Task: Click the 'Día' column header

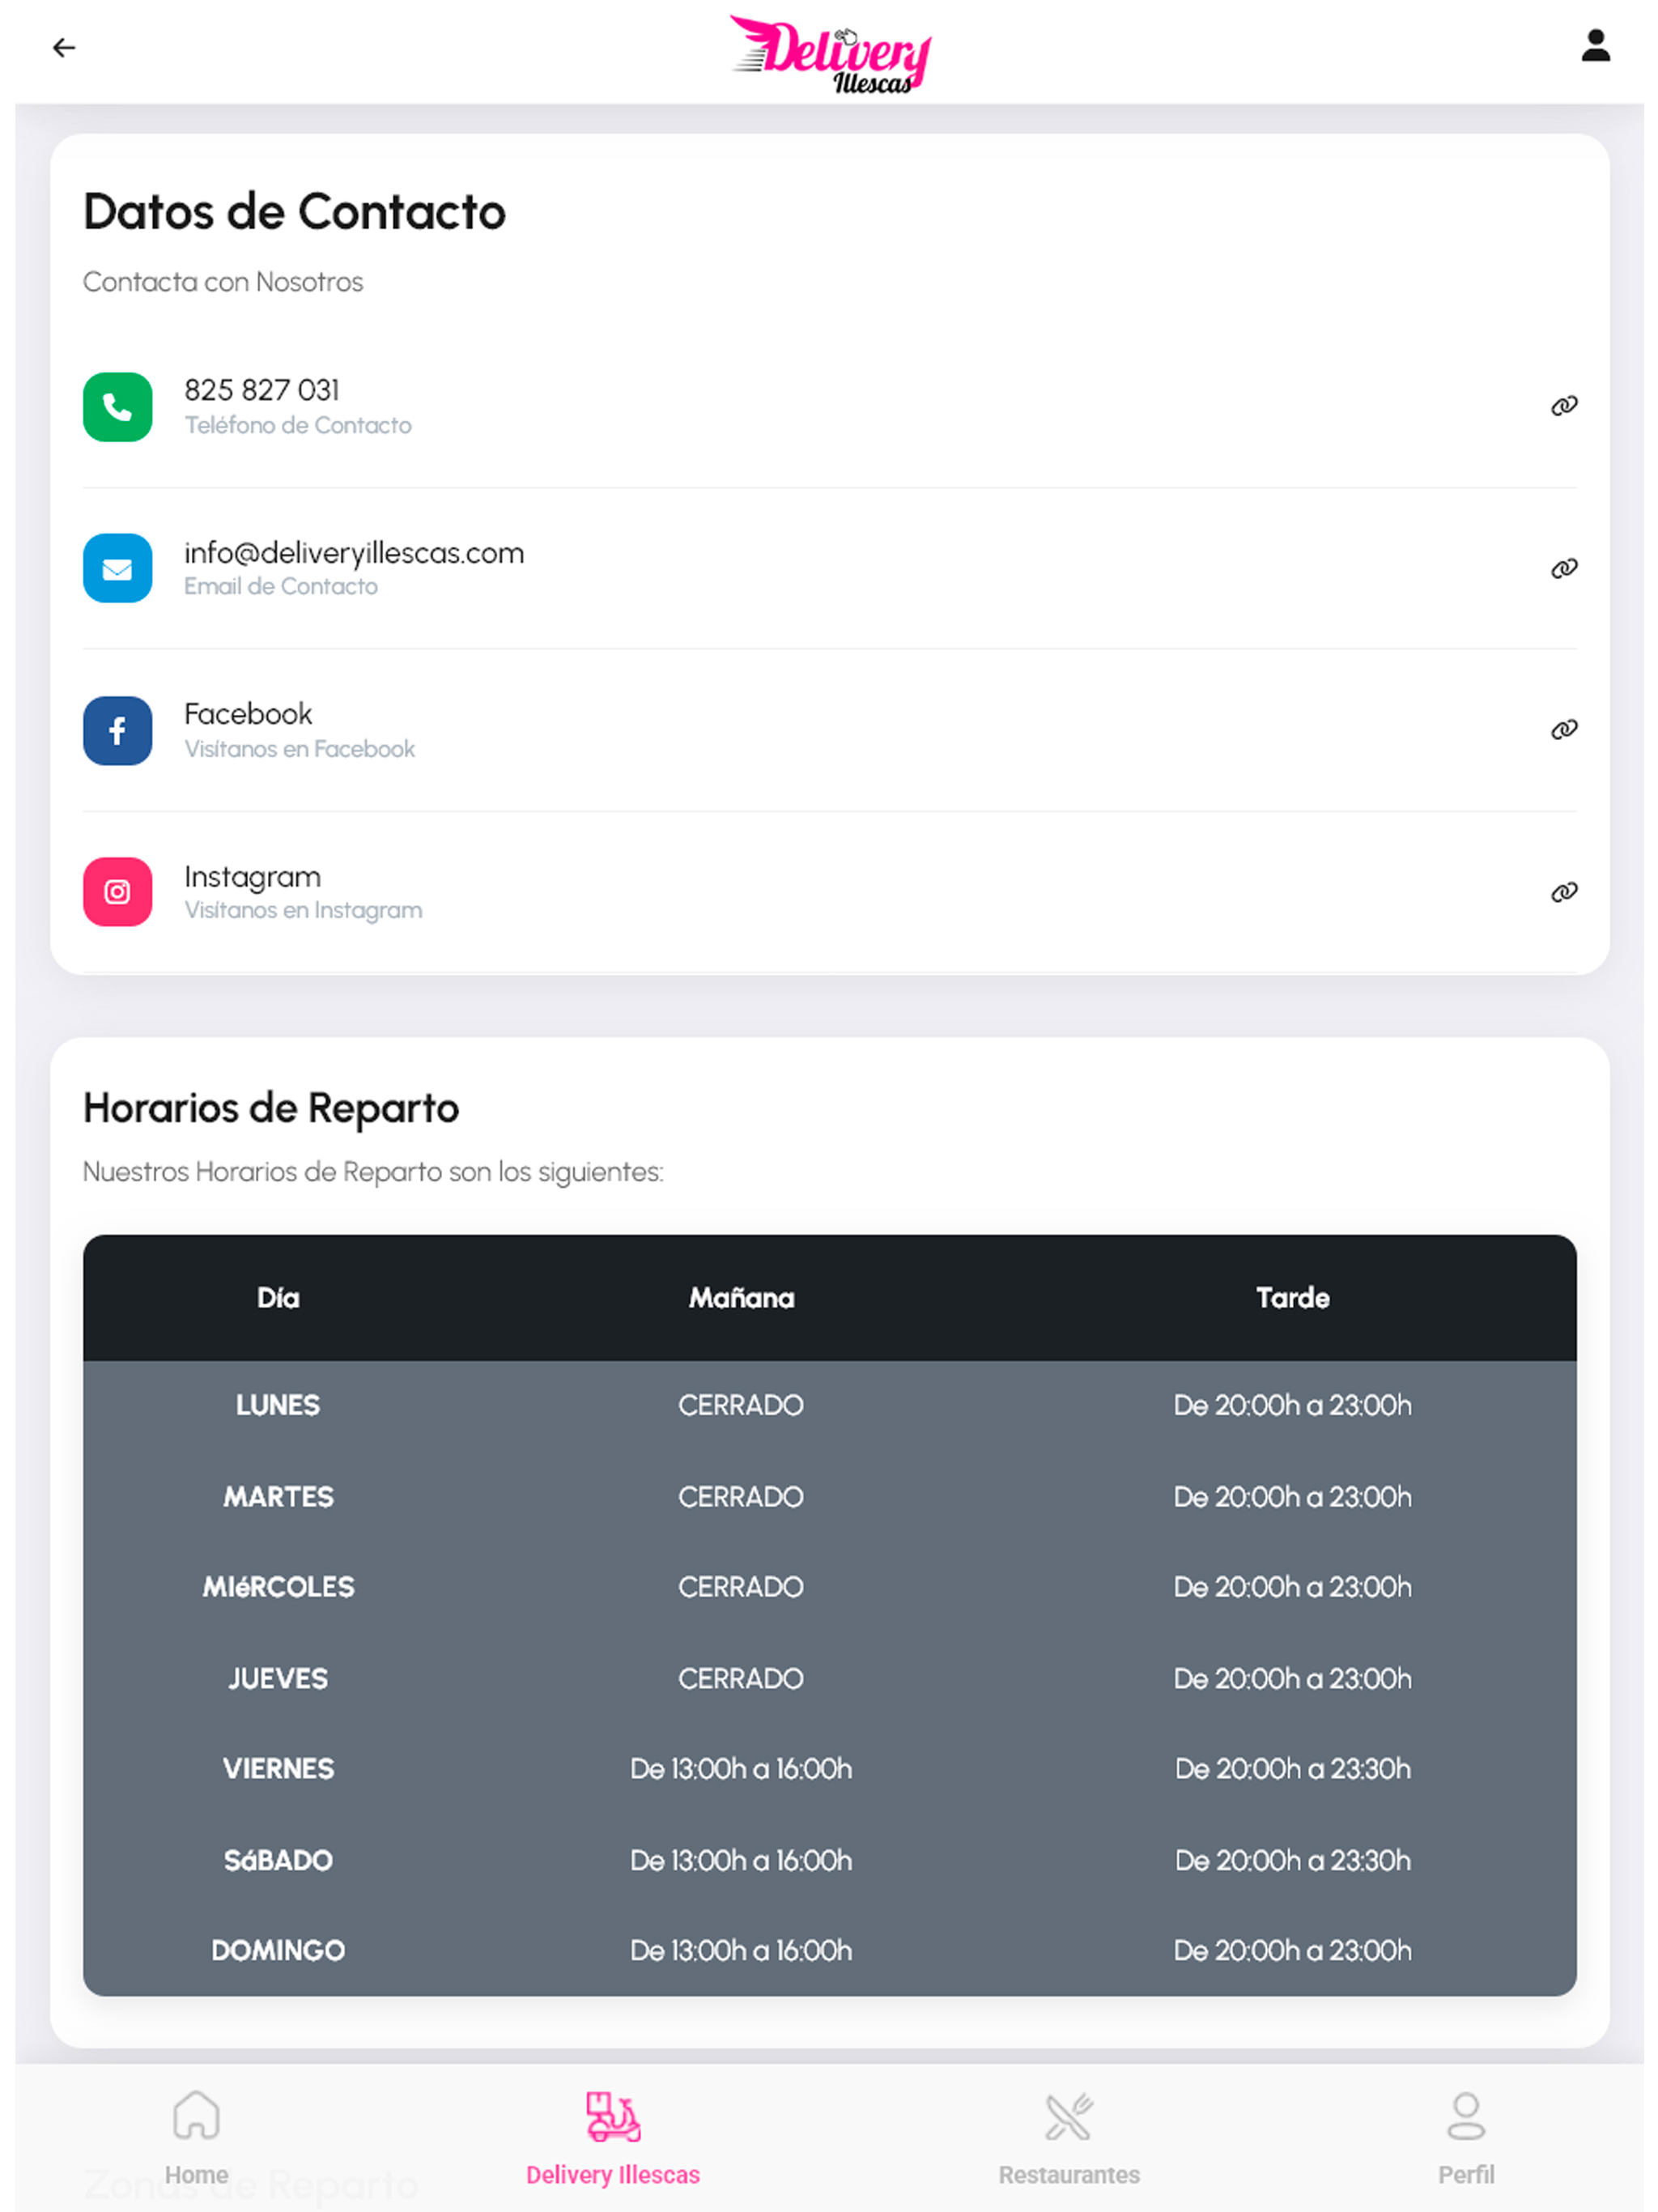Action: click(x=278, y=1298)
